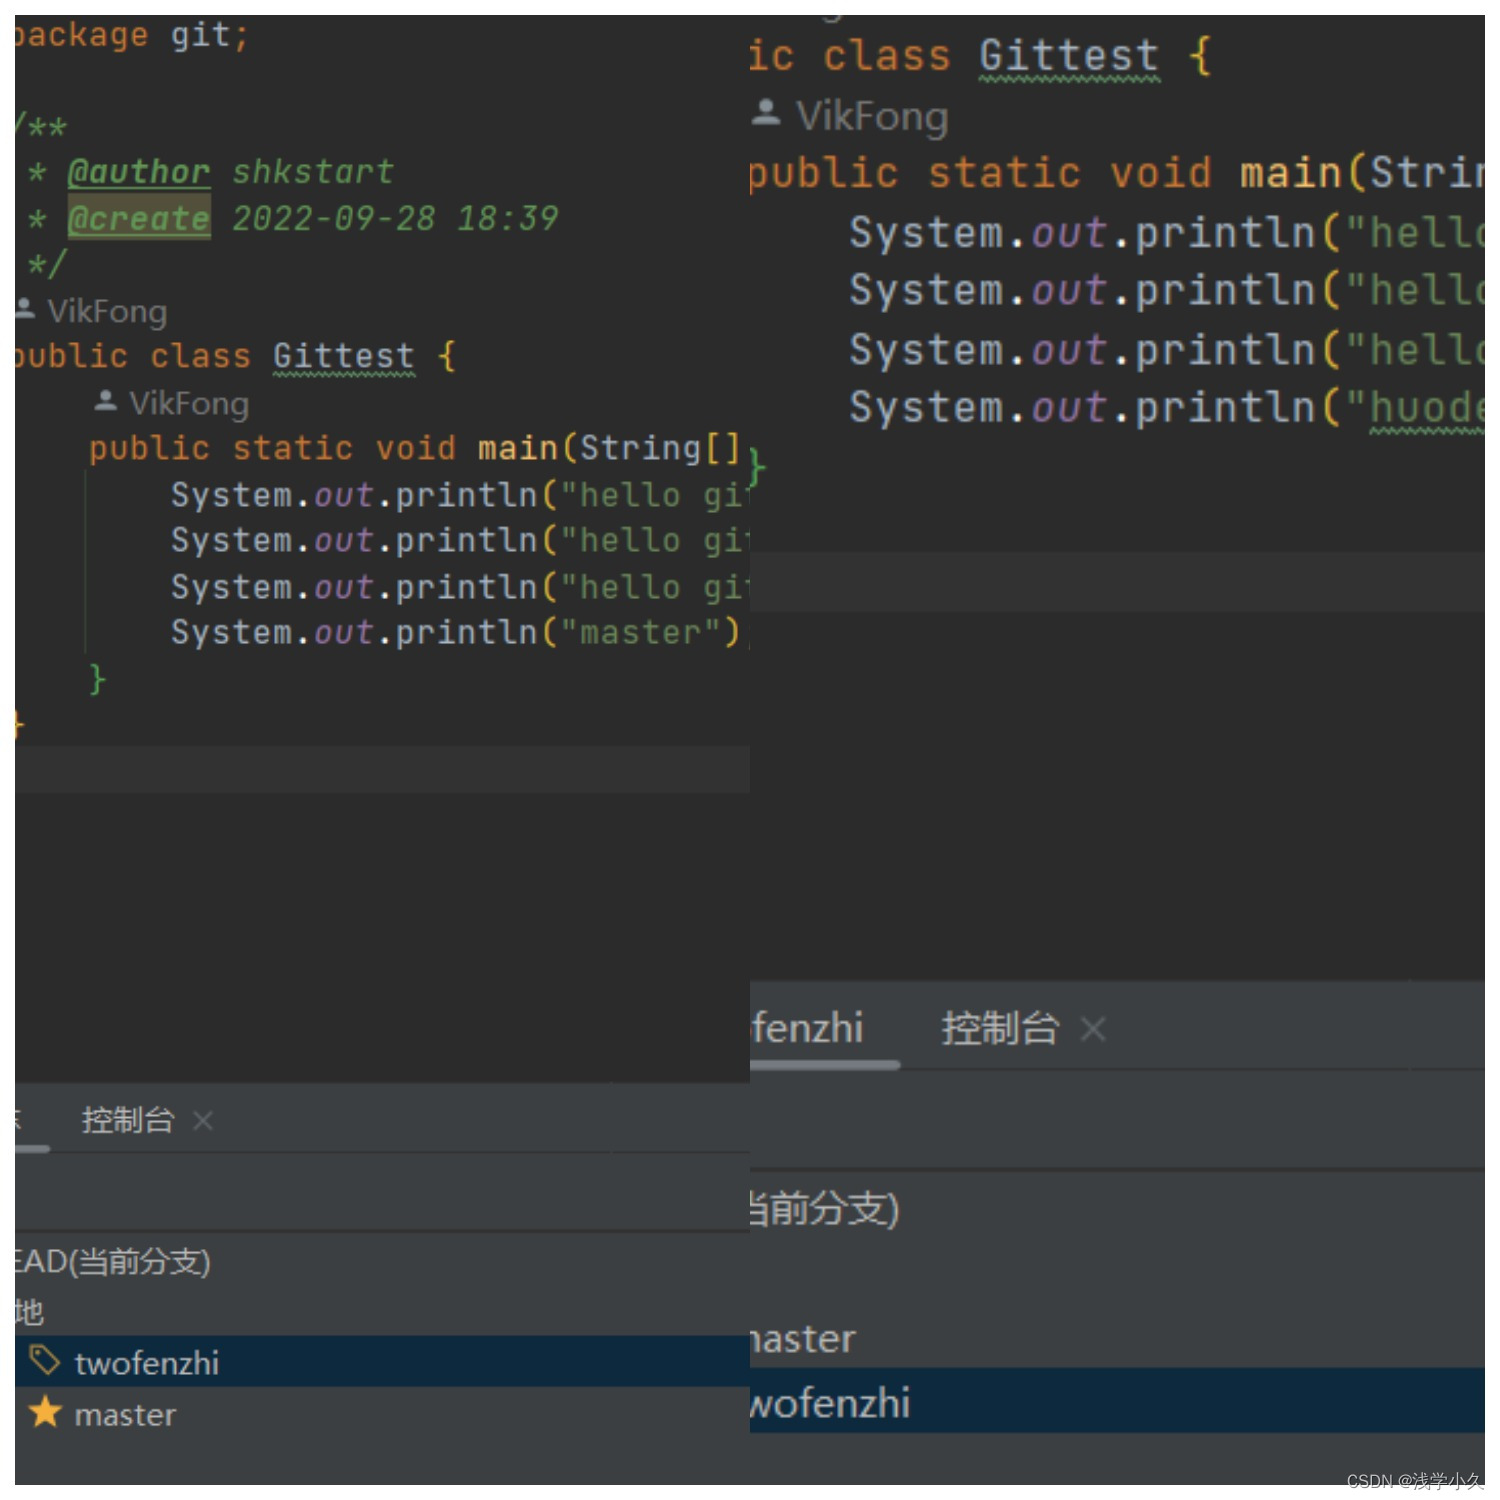Click 当前分支) entry in the right panel
Image resolution: width=1500 pixels, height=1500 pixels.
(825, 1208)
